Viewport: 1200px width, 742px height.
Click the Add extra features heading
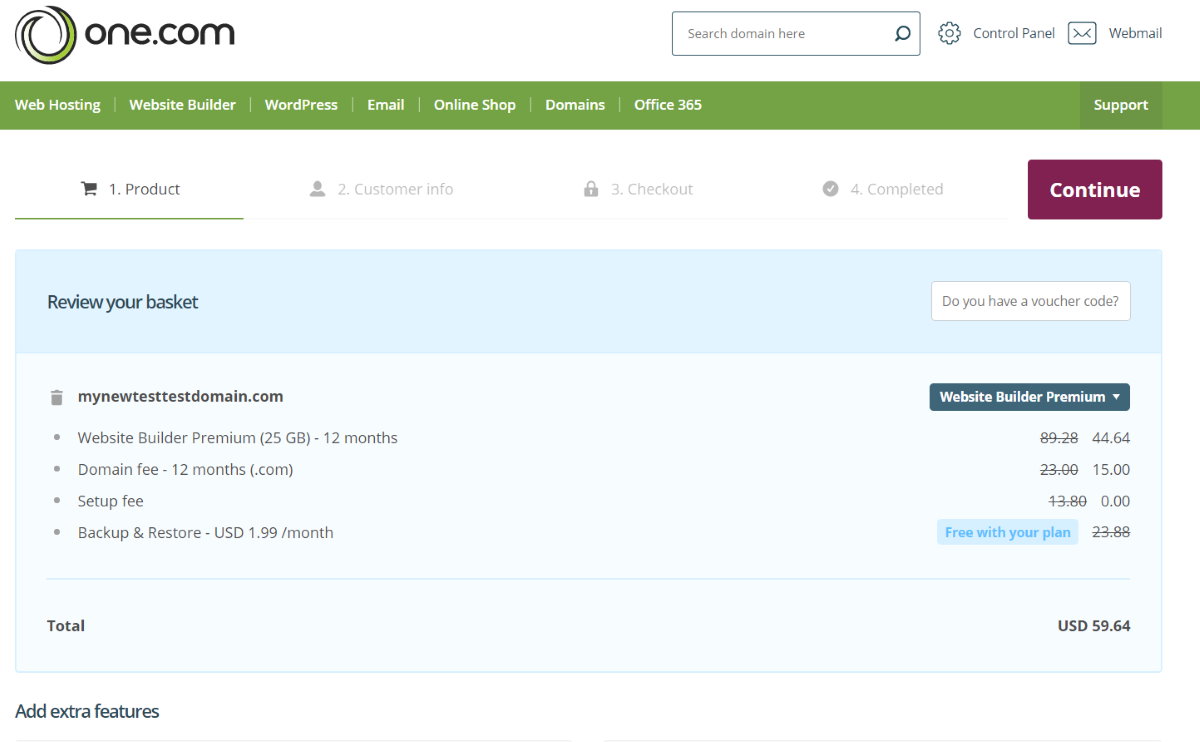[87, 712]
